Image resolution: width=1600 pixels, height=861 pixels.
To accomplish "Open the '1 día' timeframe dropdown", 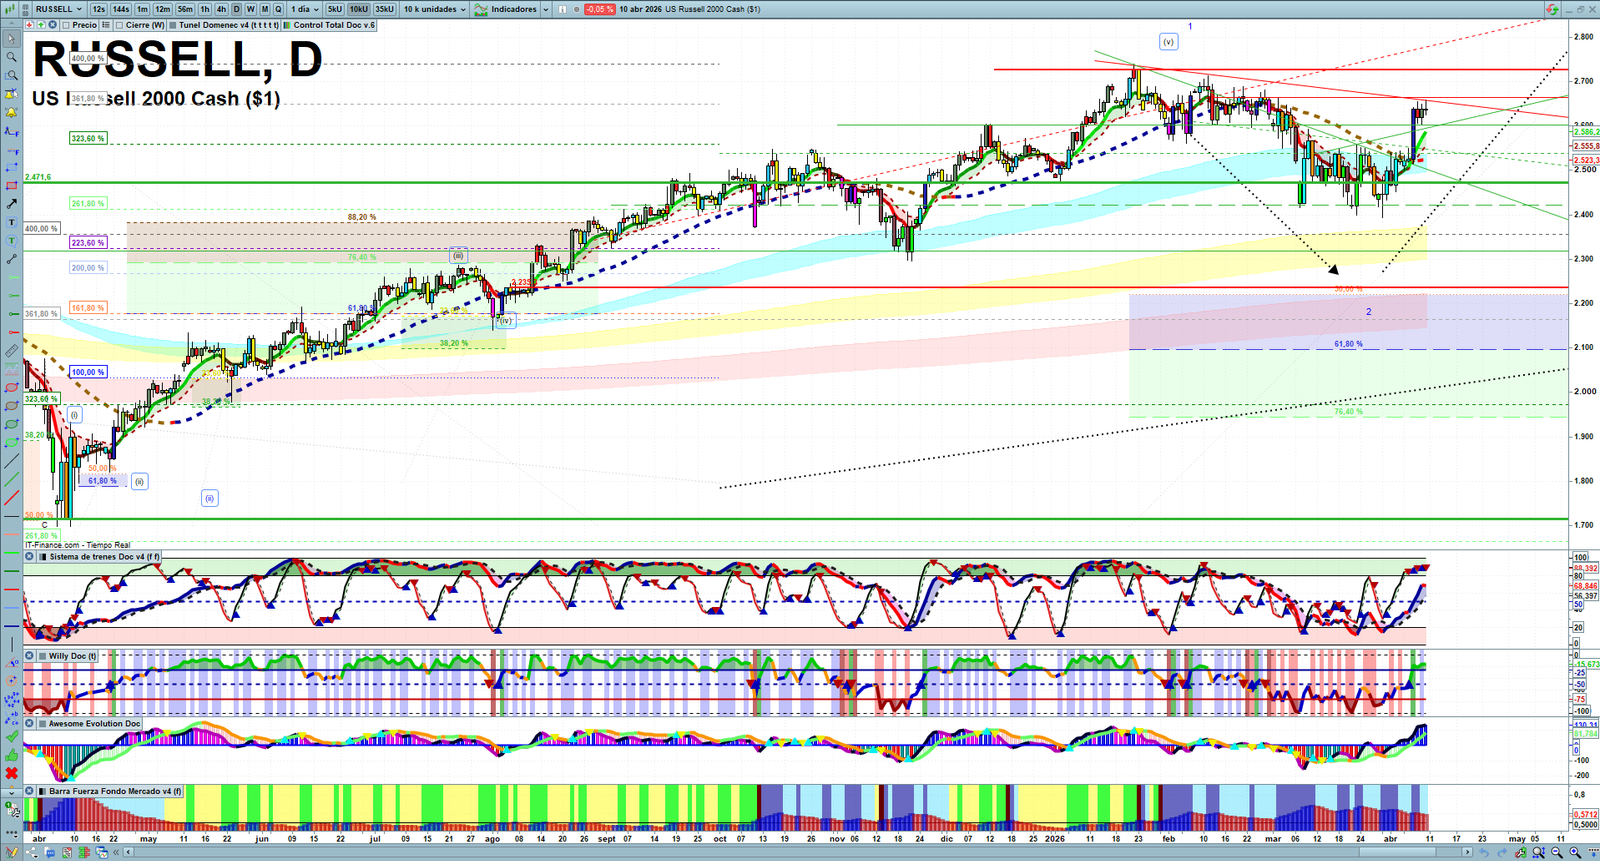I will point(304,9).
